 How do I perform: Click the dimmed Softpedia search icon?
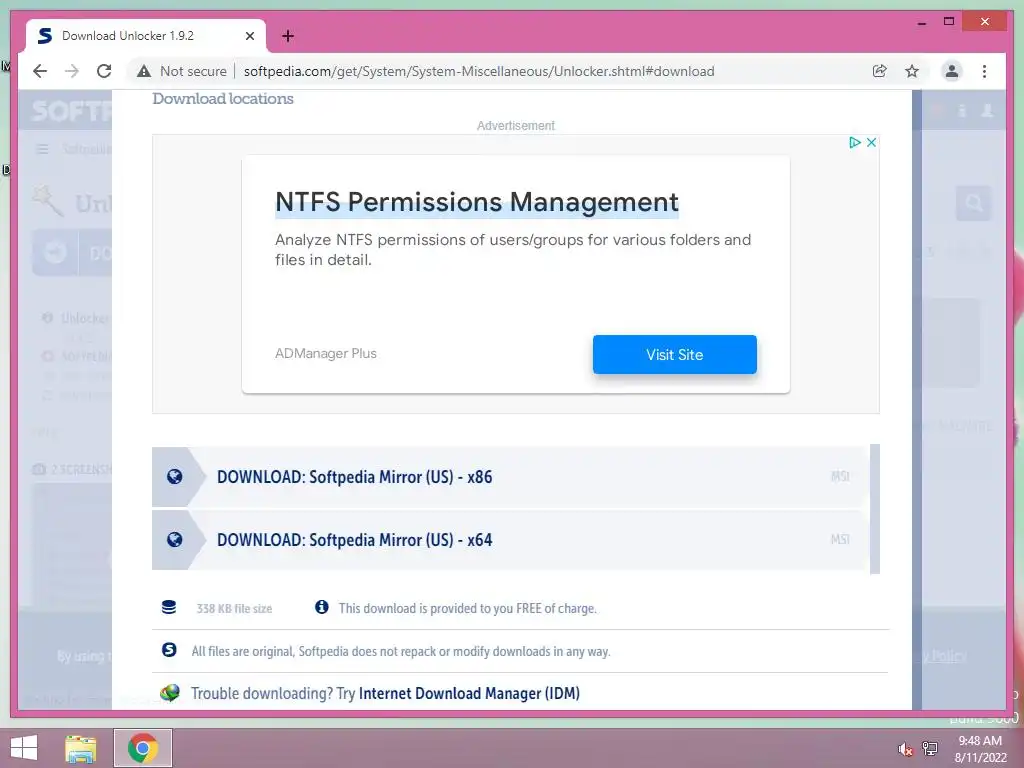click(974, 204)
